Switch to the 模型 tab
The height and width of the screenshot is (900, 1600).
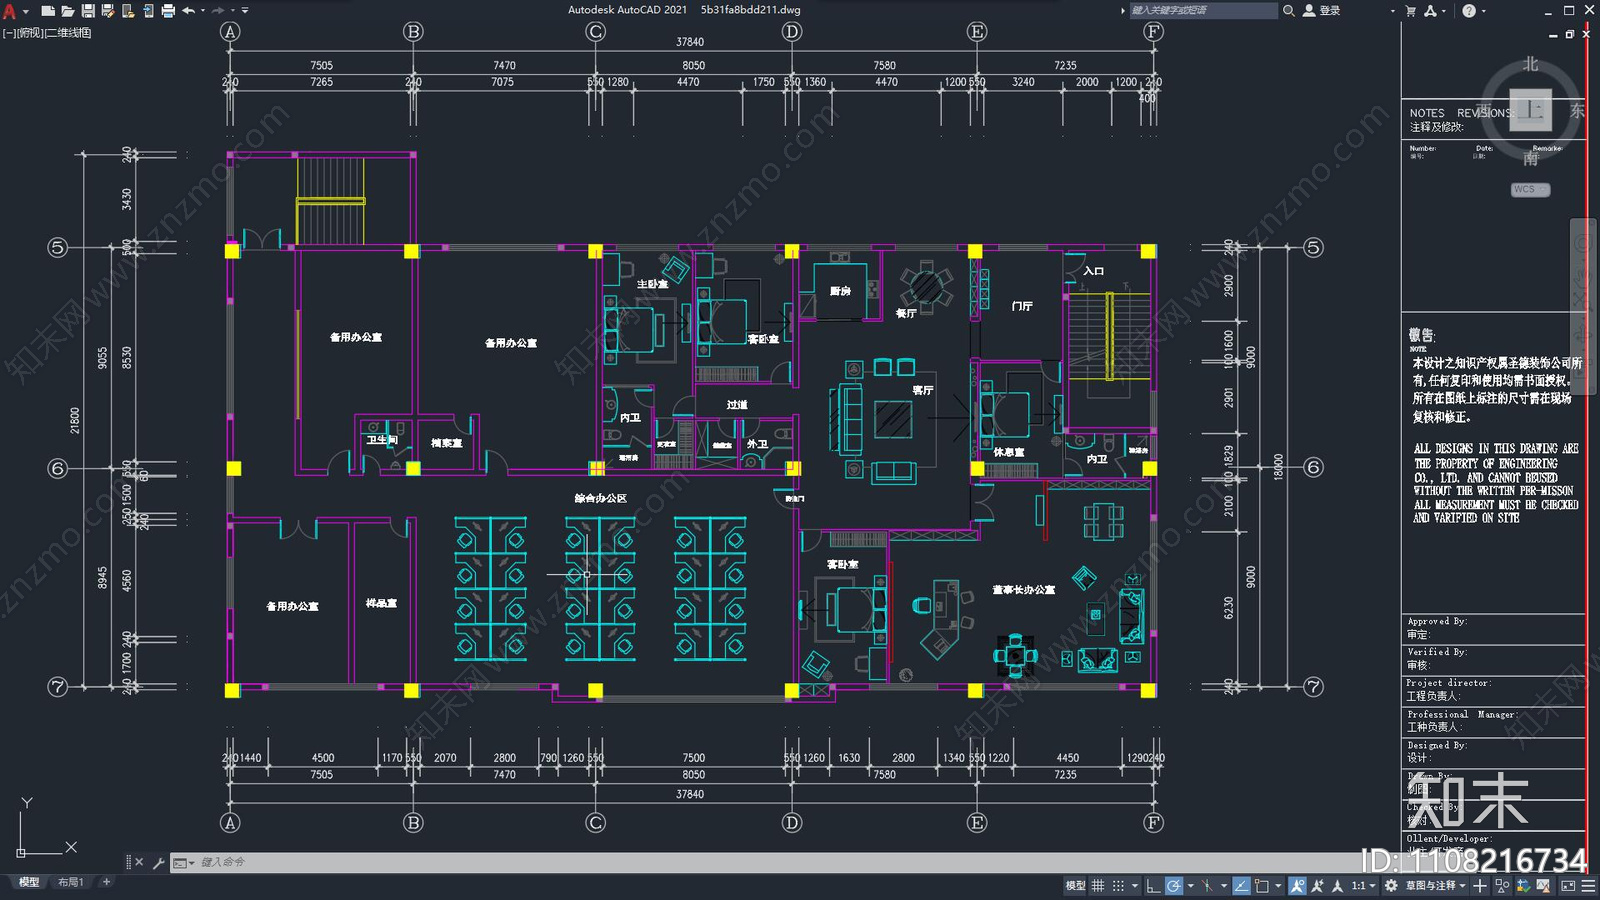coord(29,882)
